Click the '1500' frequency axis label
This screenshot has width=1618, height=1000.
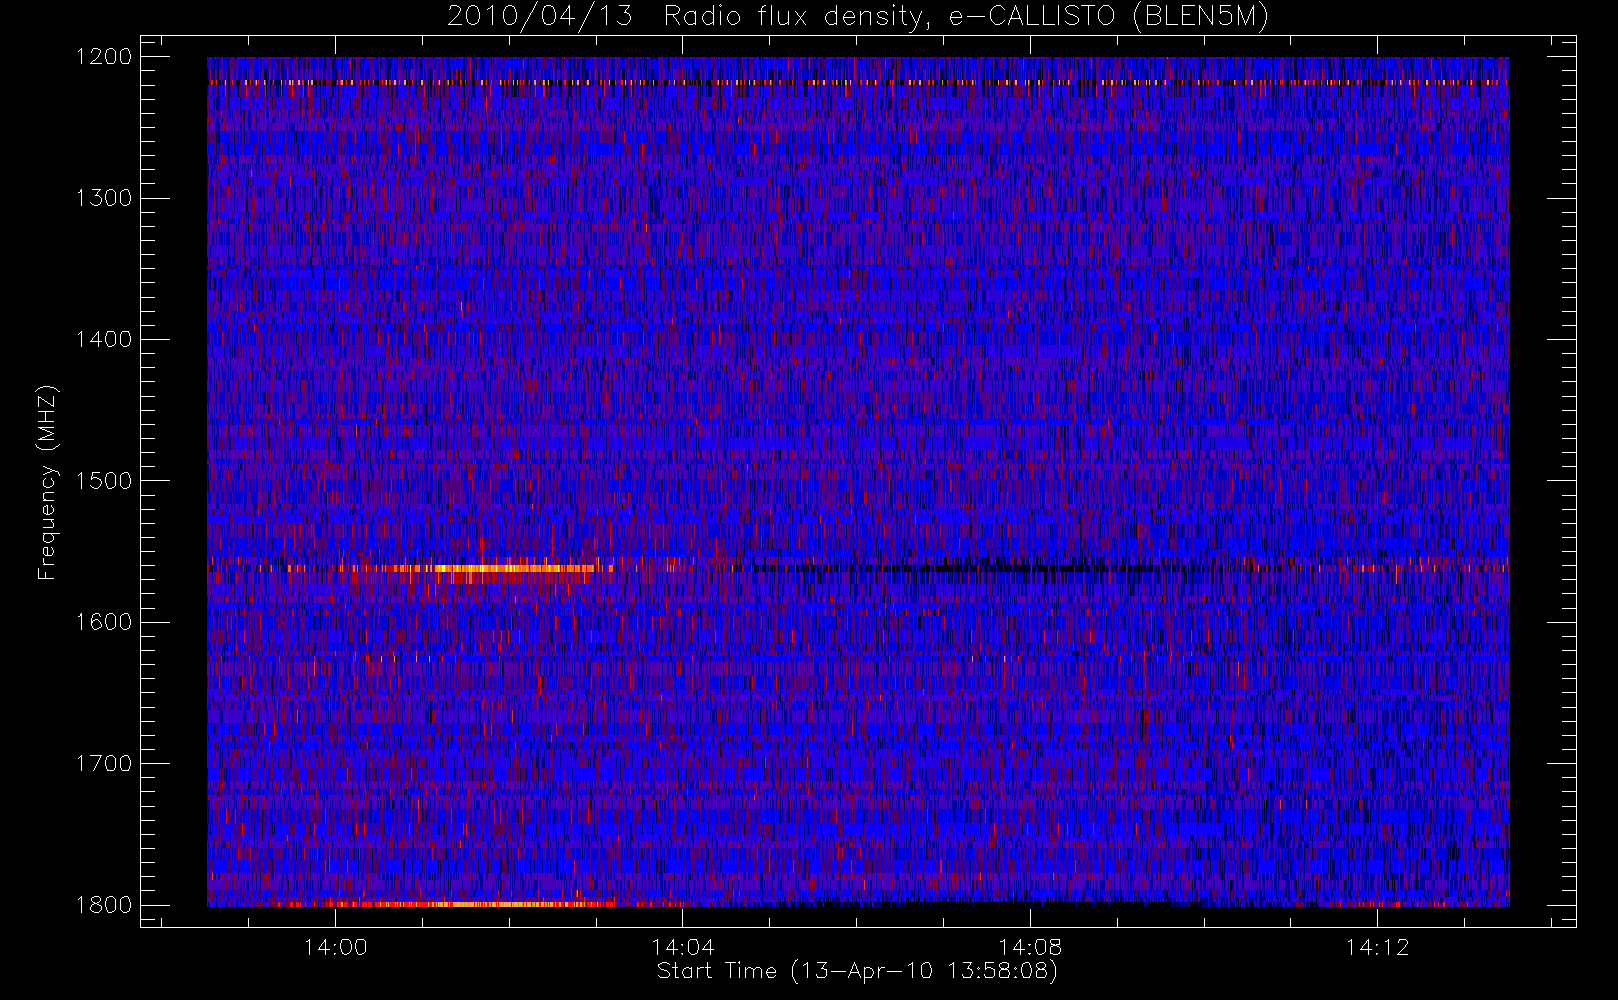(x=104, y=481)
